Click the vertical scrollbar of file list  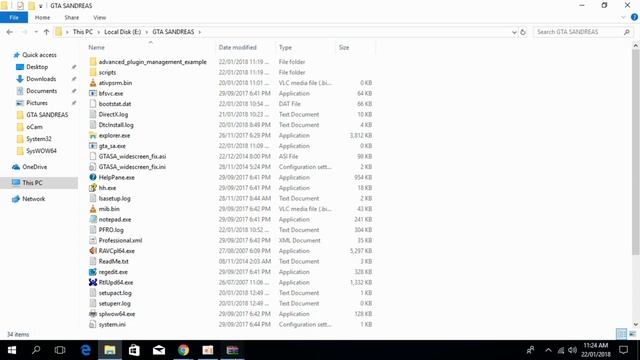click(636, 151)
